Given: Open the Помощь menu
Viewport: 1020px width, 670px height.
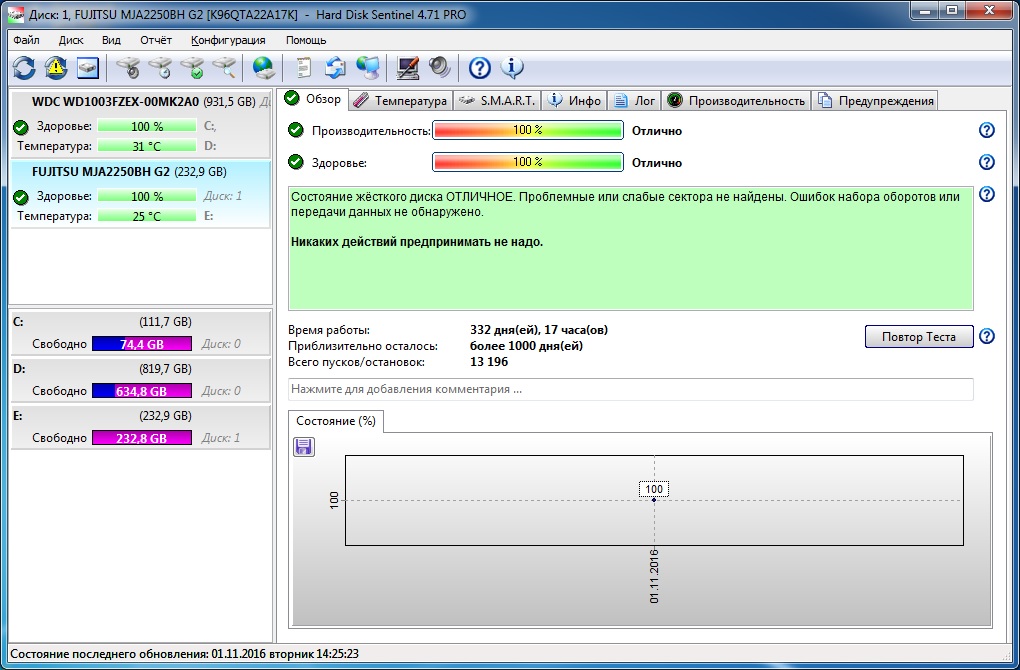Looking at the screenshot, I should 306,40.
